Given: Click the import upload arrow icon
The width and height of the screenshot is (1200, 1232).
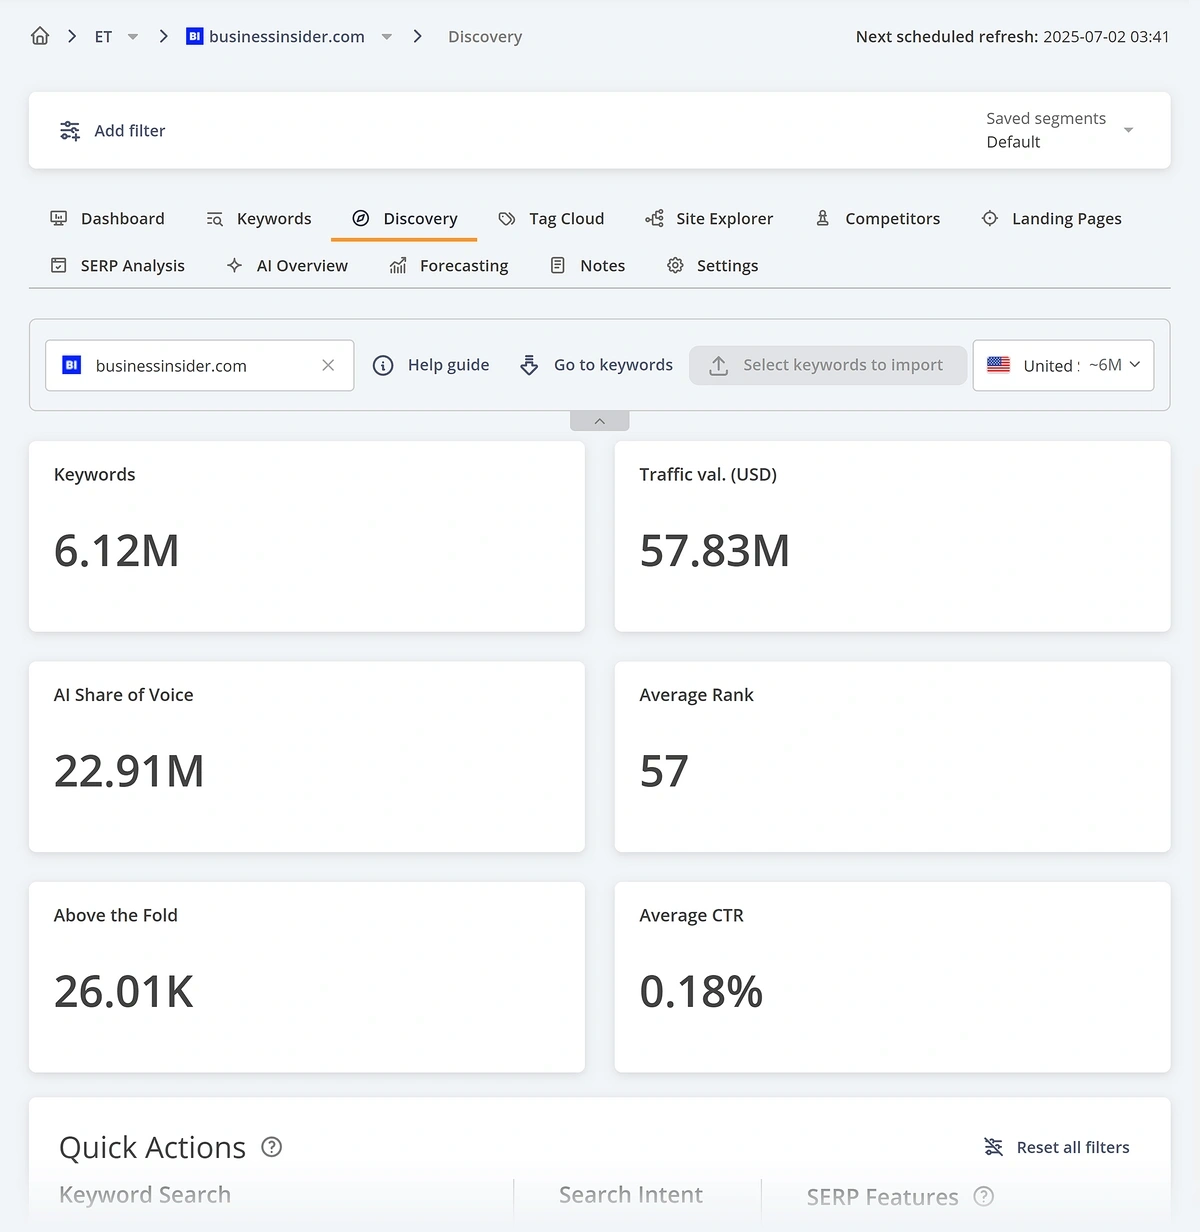Looking at the screenshot, I should click(719, 366).
